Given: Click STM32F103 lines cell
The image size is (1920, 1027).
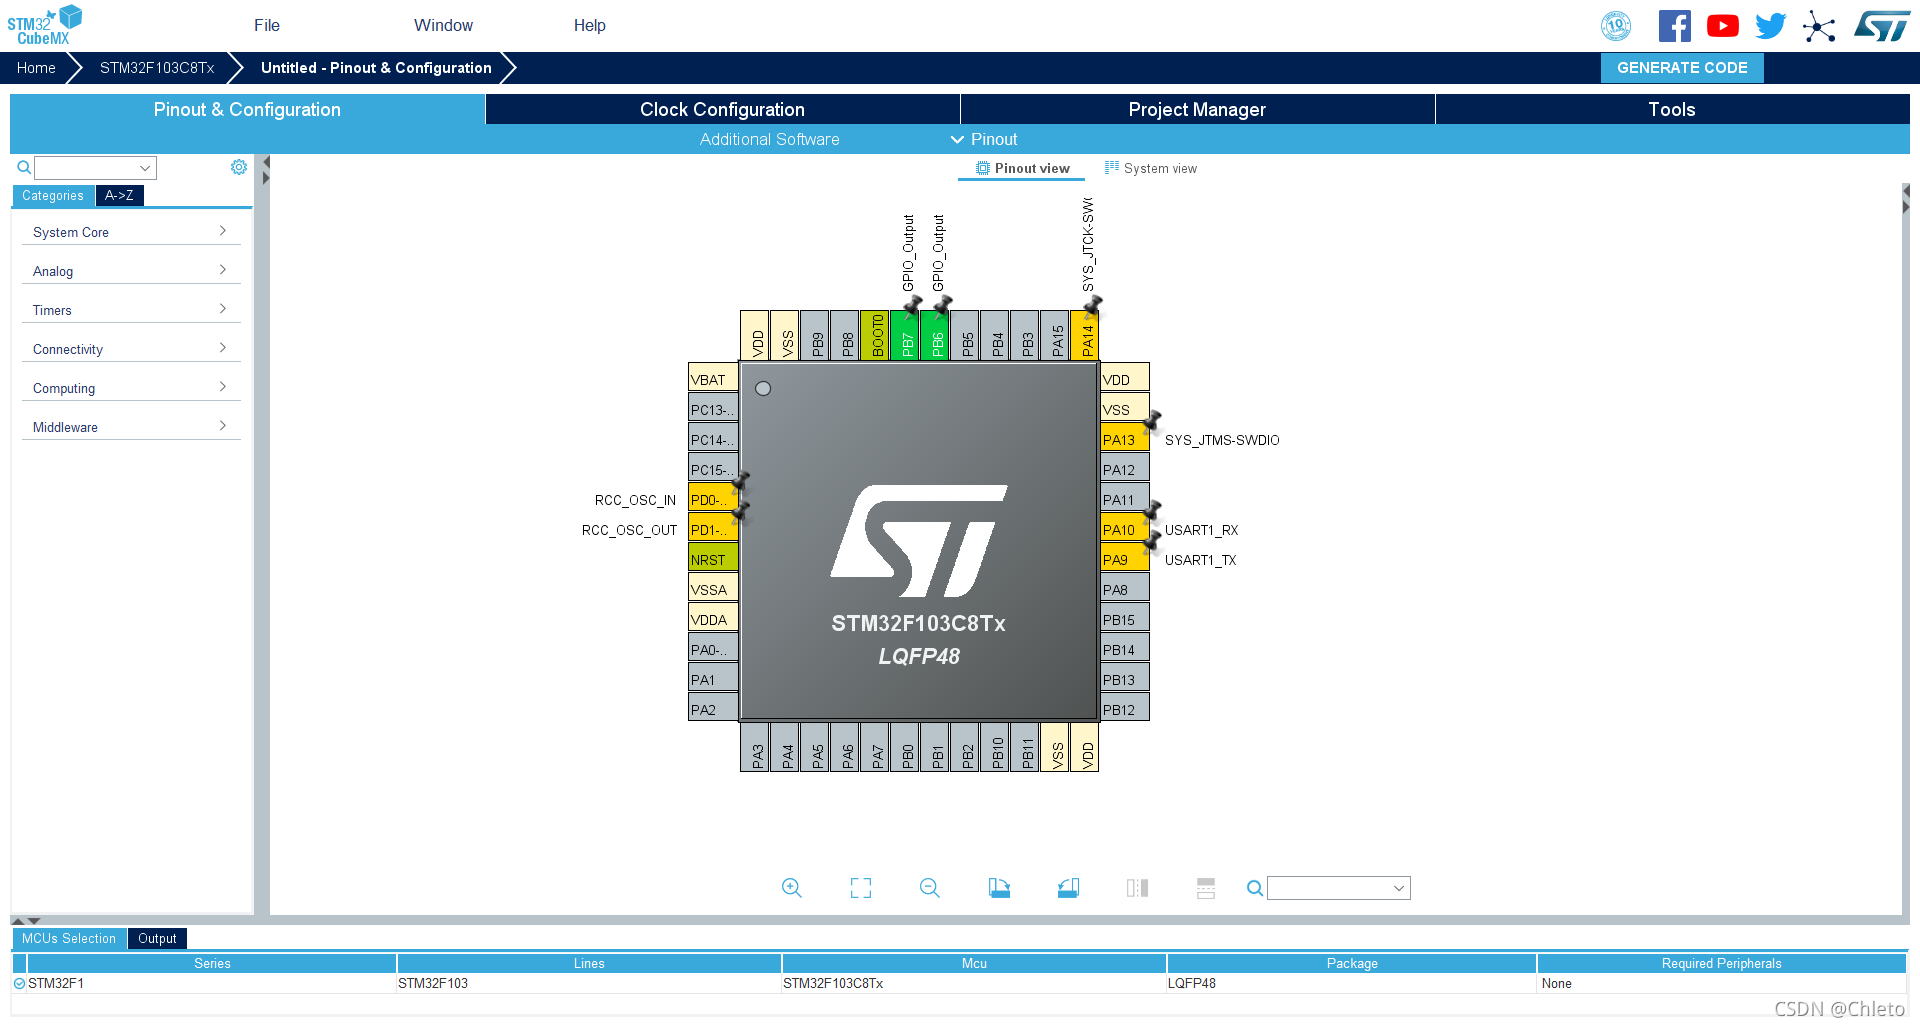Looking at the screenshot, I should click(x=589, y=983).
